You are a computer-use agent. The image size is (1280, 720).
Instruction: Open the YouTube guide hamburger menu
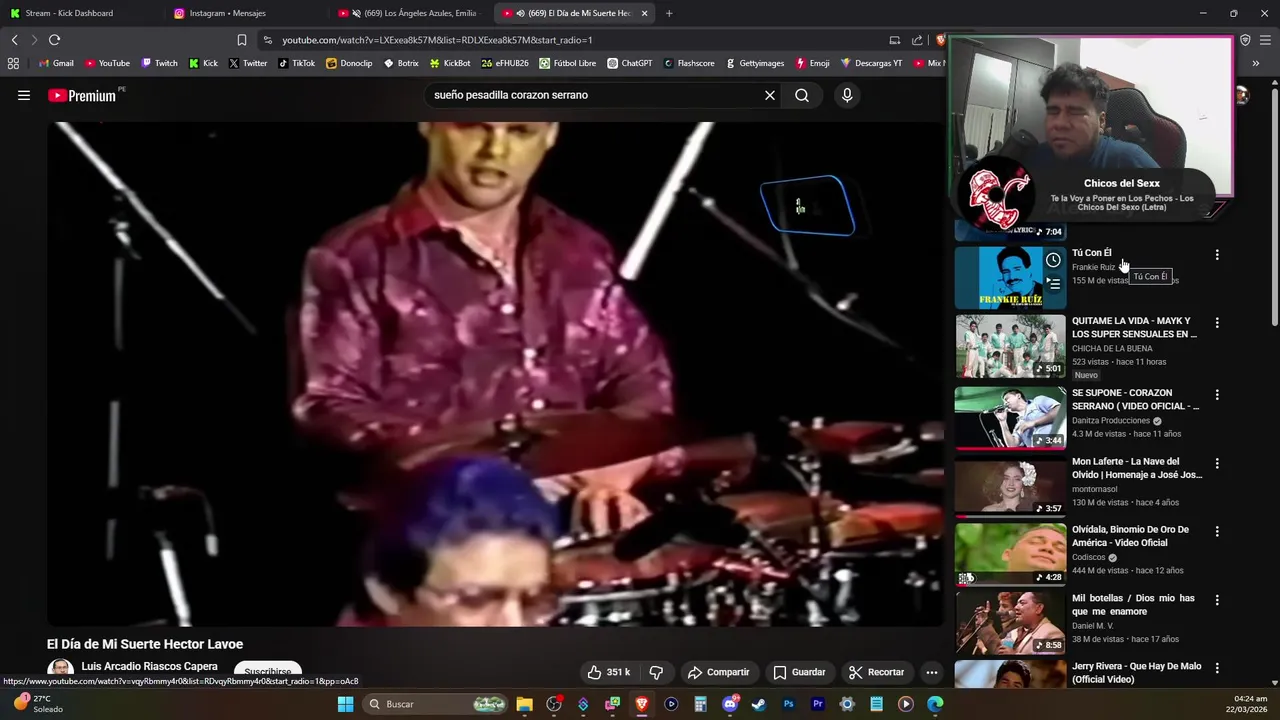tap(24, 95)
